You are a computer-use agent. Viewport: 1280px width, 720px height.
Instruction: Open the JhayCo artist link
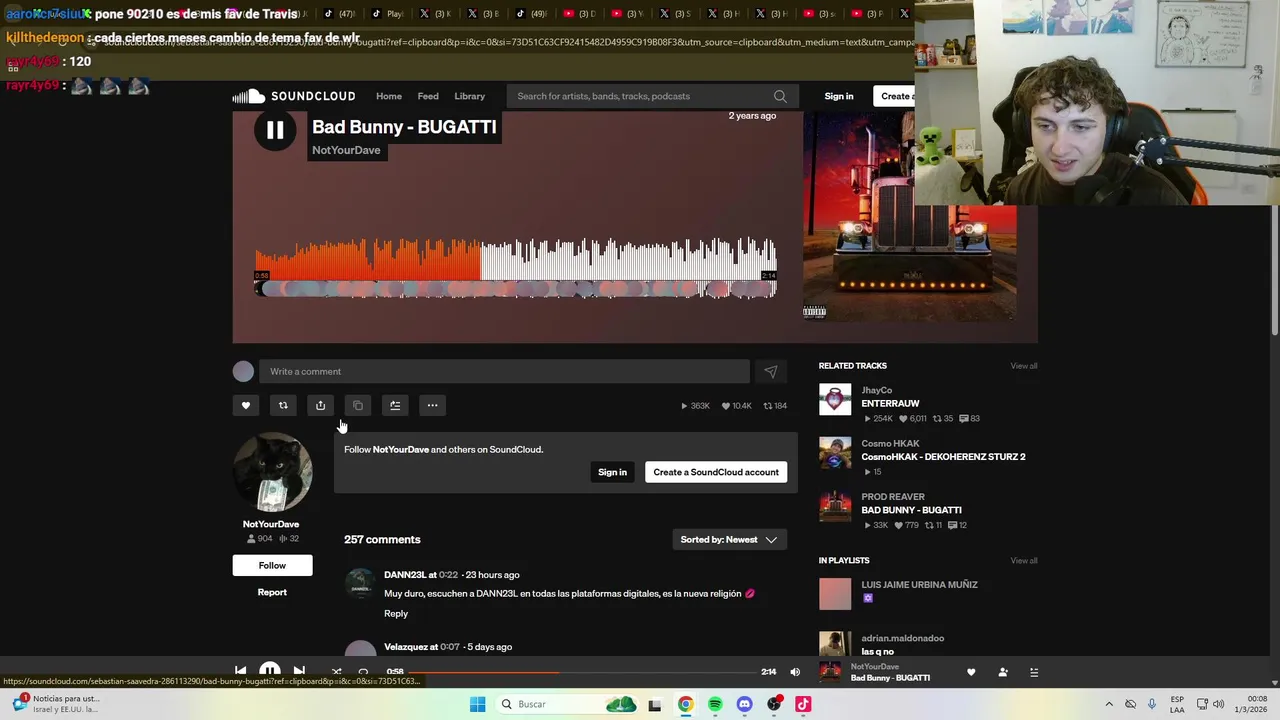pos(876,391)
